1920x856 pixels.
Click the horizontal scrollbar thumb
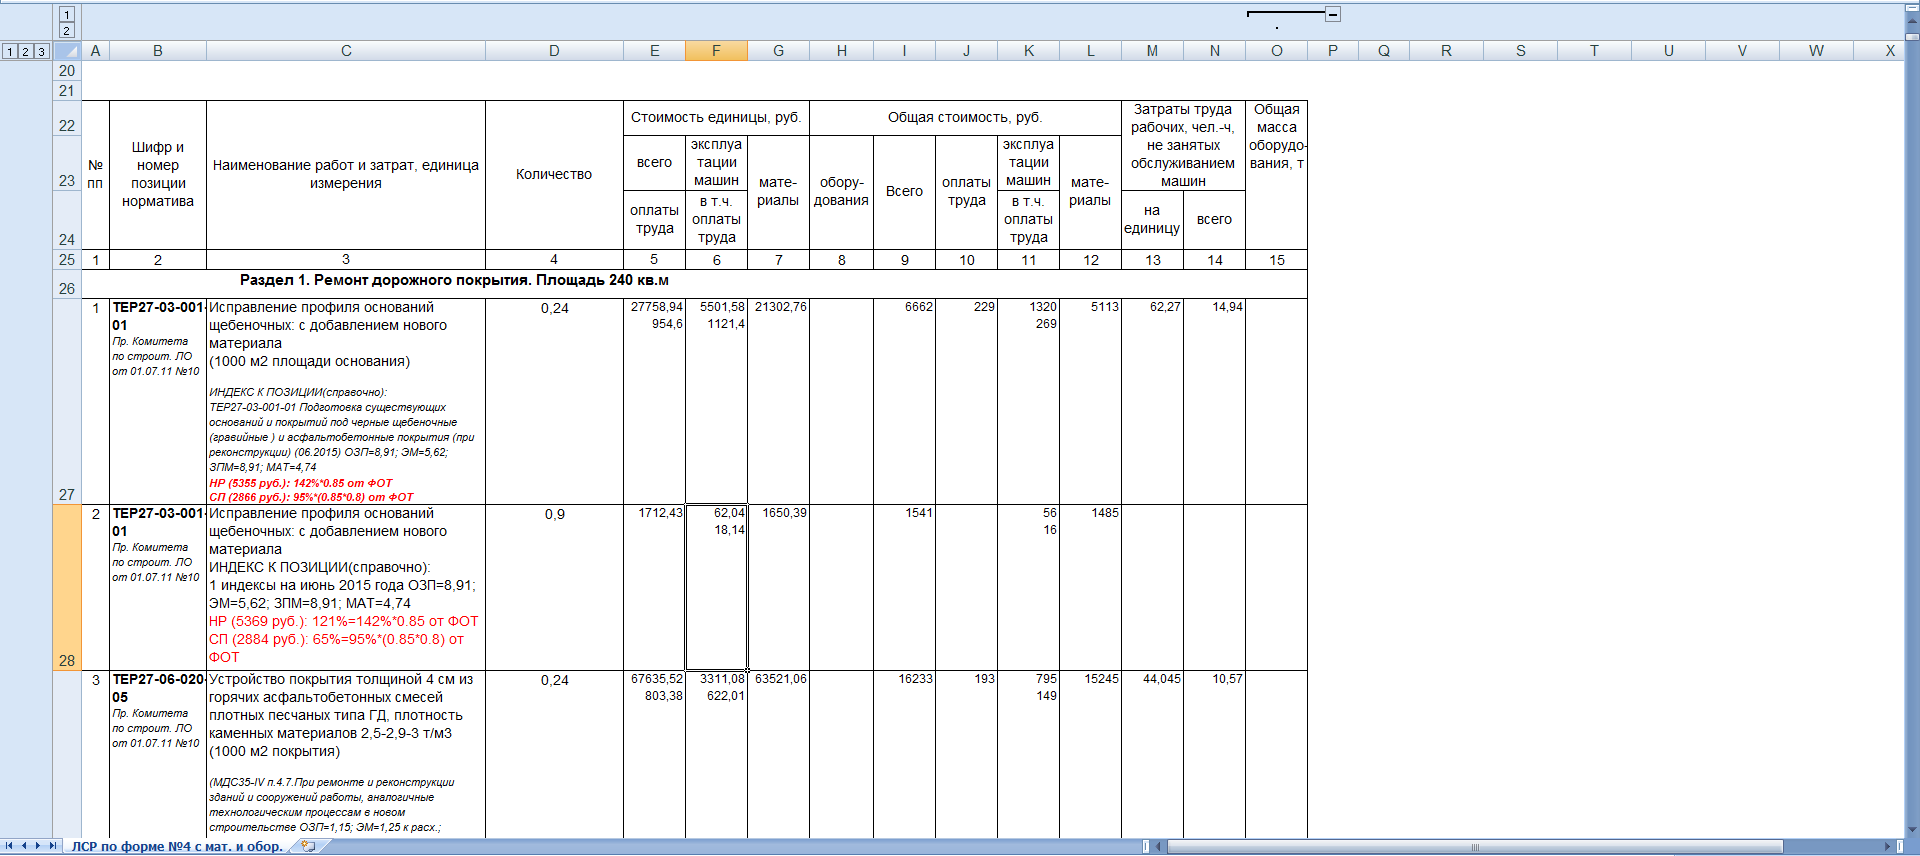(1475, 846)
